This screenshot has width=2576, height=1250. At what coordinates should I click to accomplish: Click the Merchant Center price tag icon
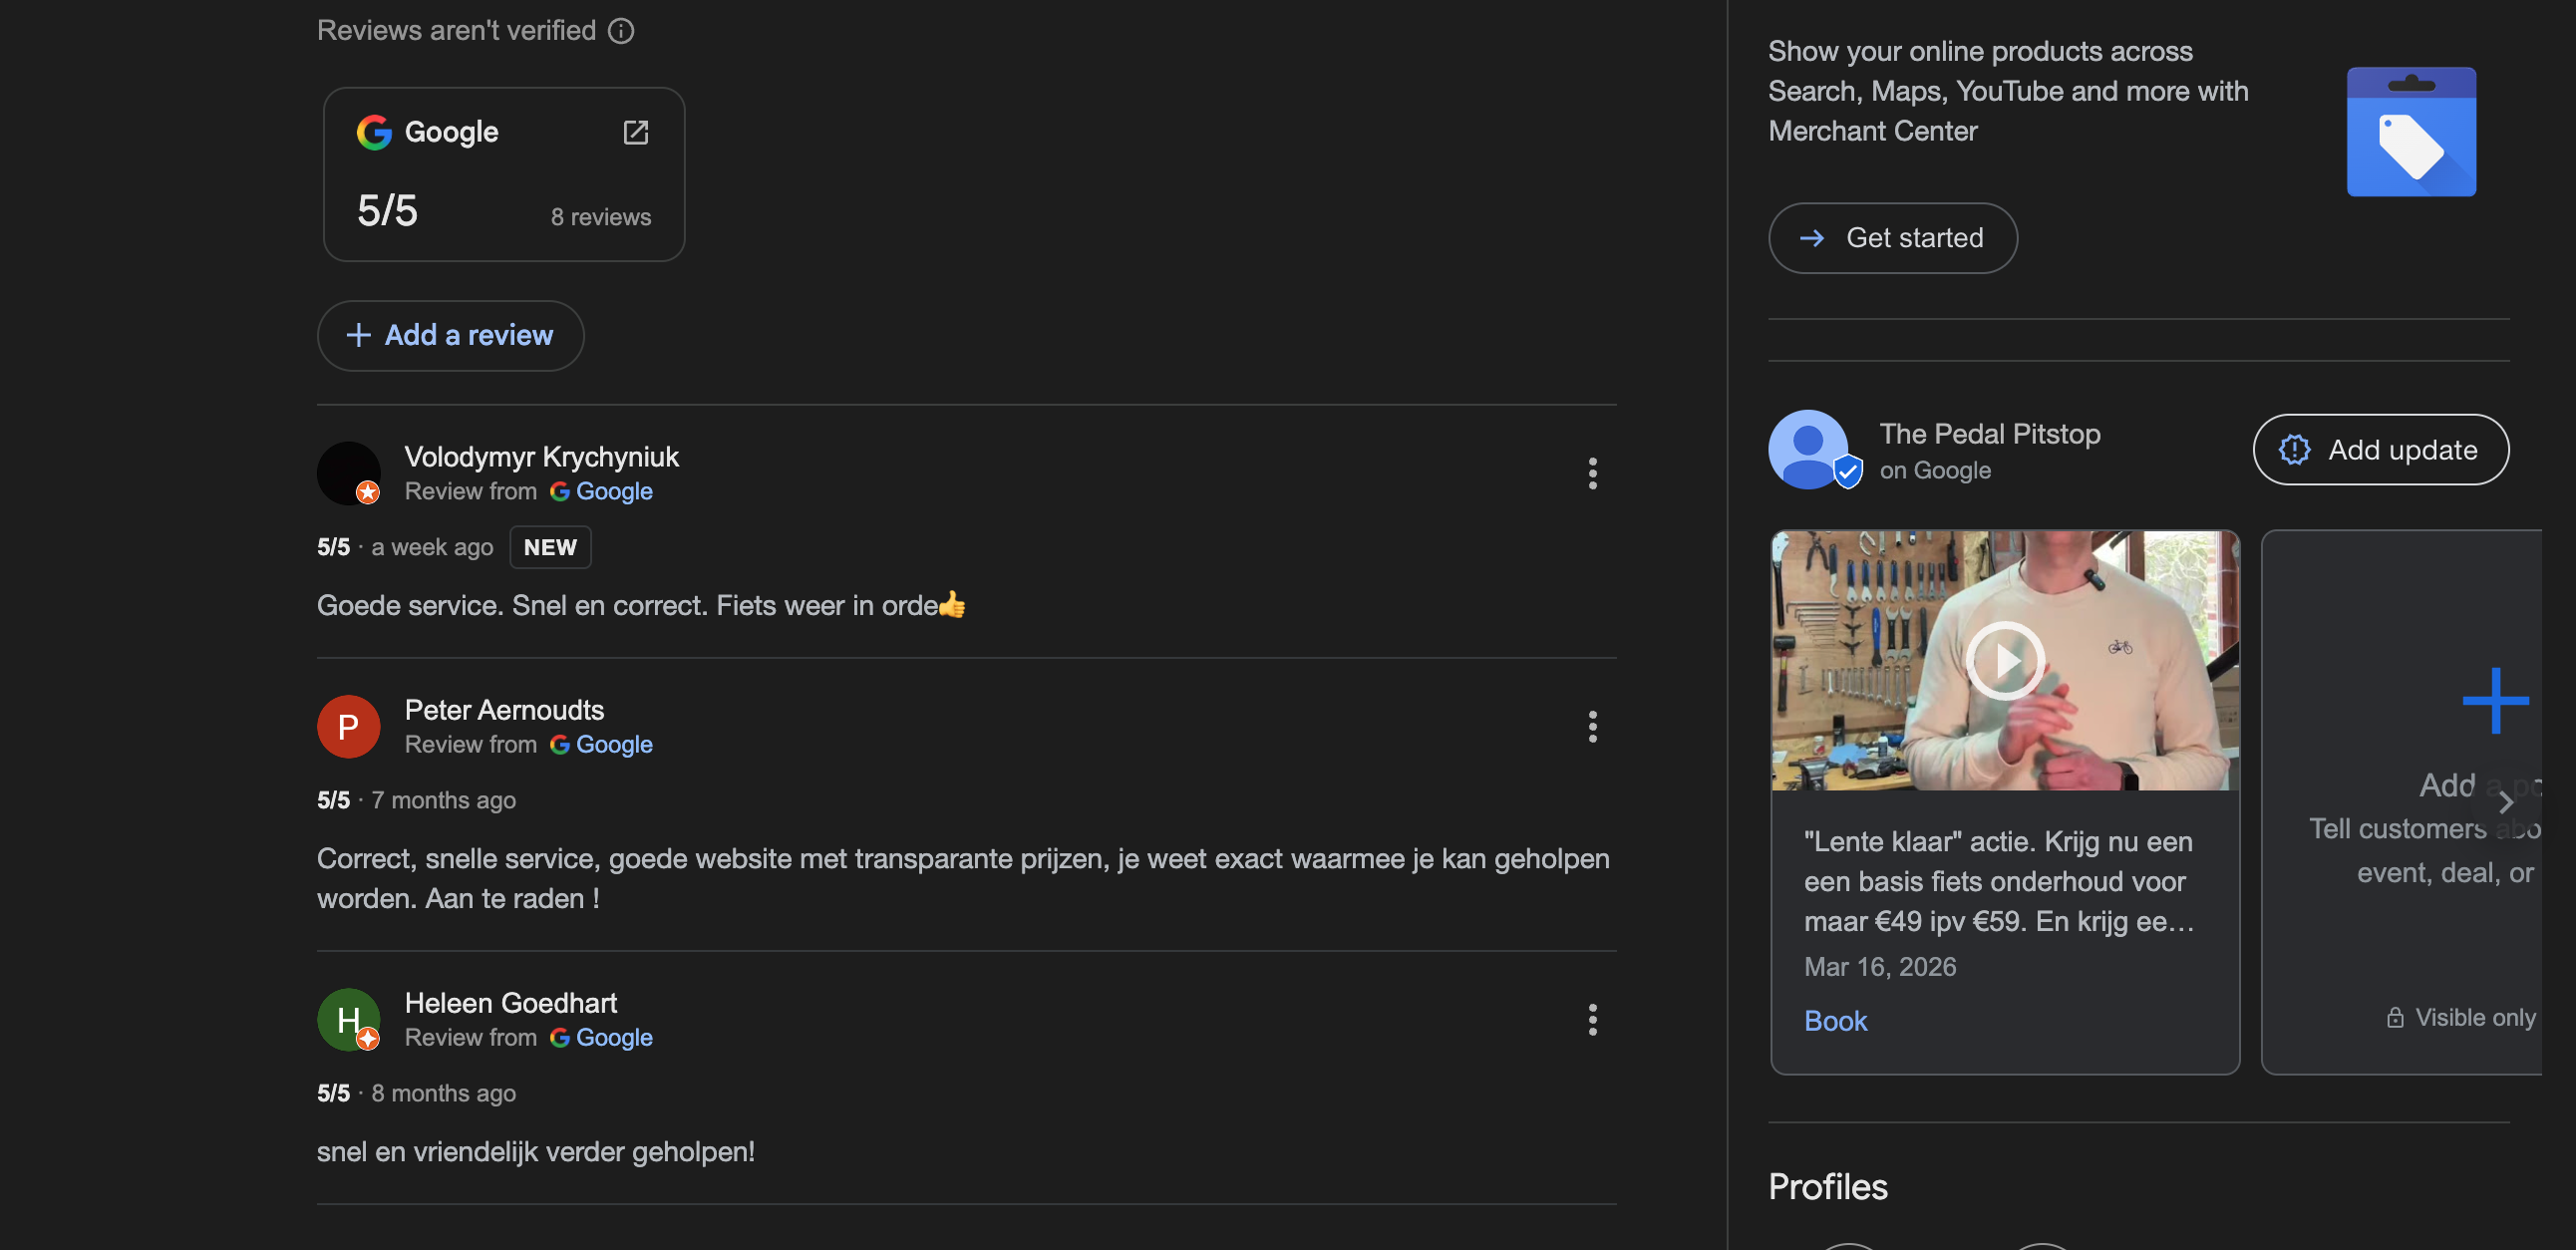tap(2411, 131)
